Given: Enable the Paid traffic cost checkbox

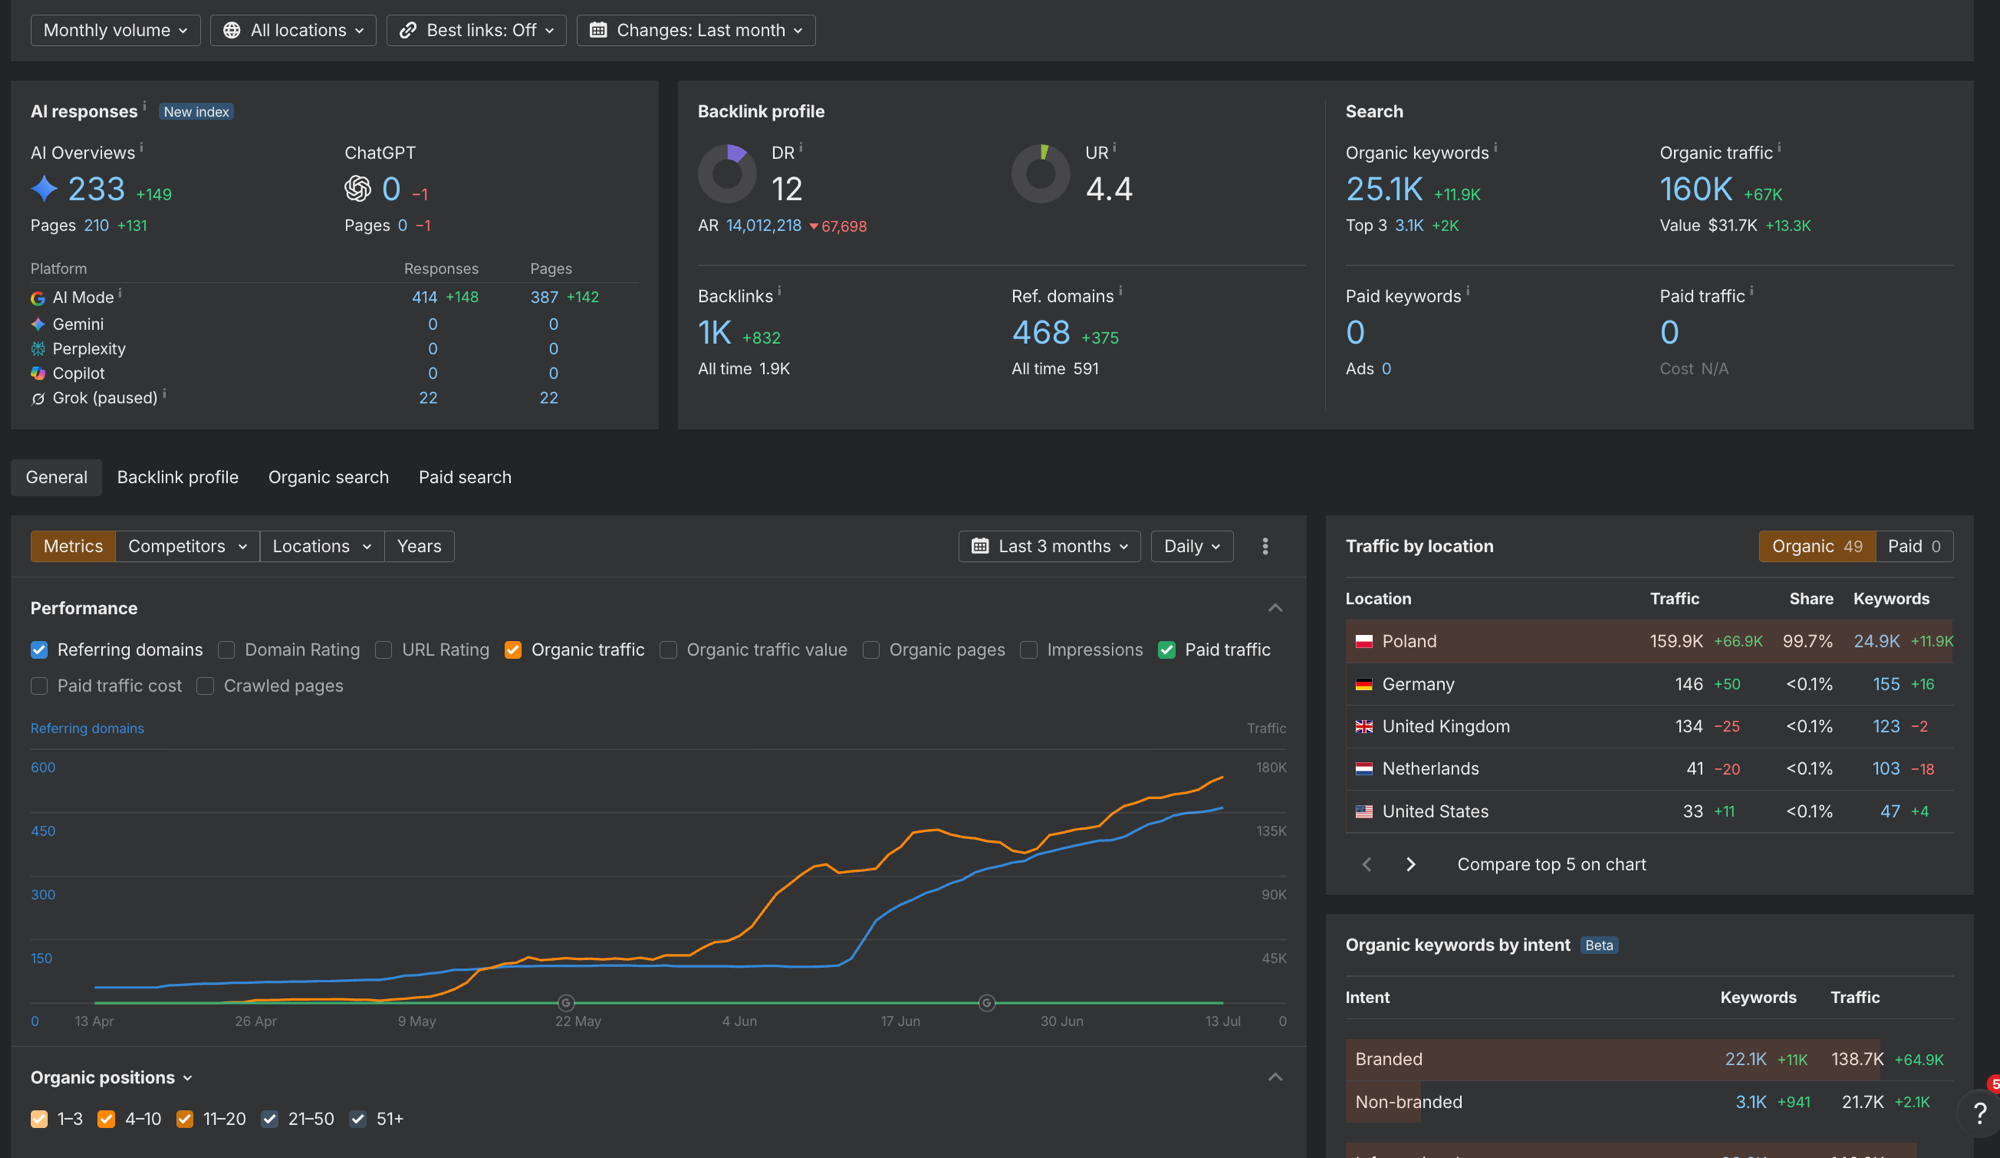Looking at the screenshot, I should point(39,686).
